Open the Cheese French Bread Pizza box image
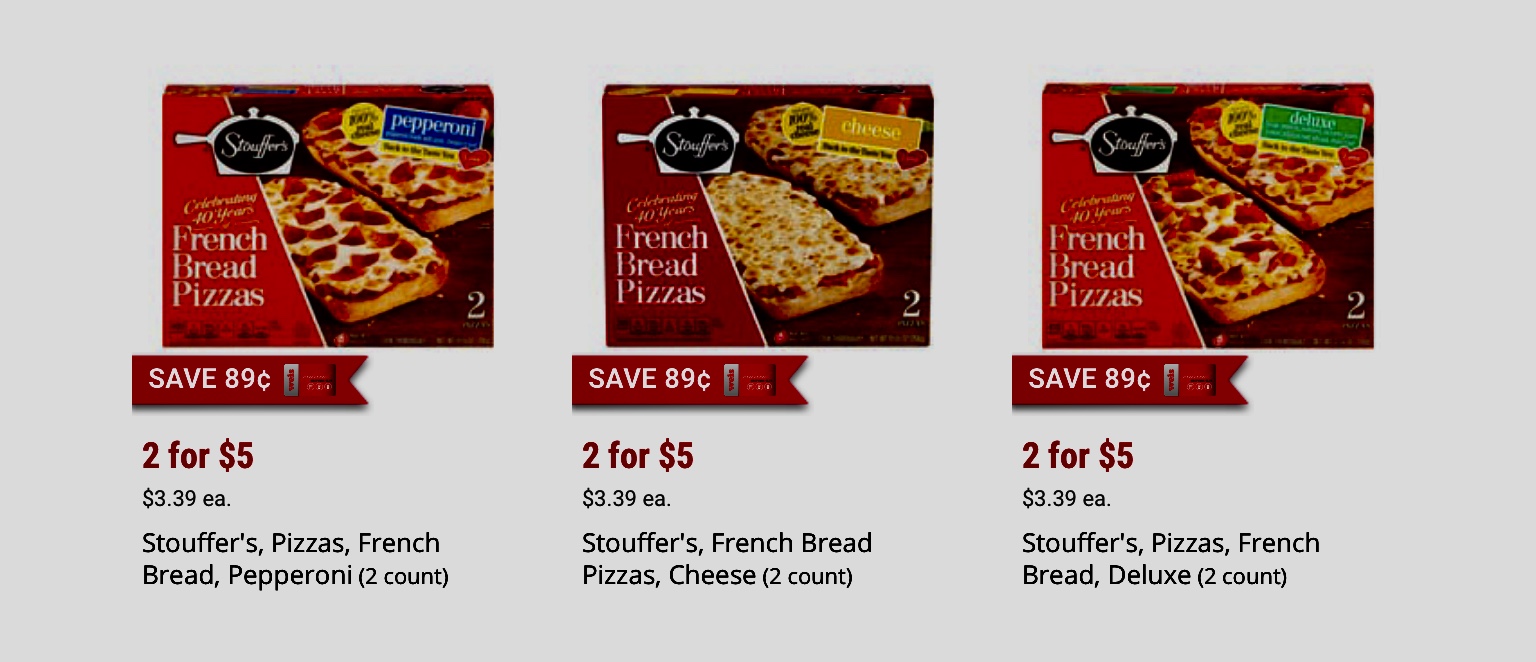Image resolution: width=1536 pixels, height=662 pixels. [768, 216]
